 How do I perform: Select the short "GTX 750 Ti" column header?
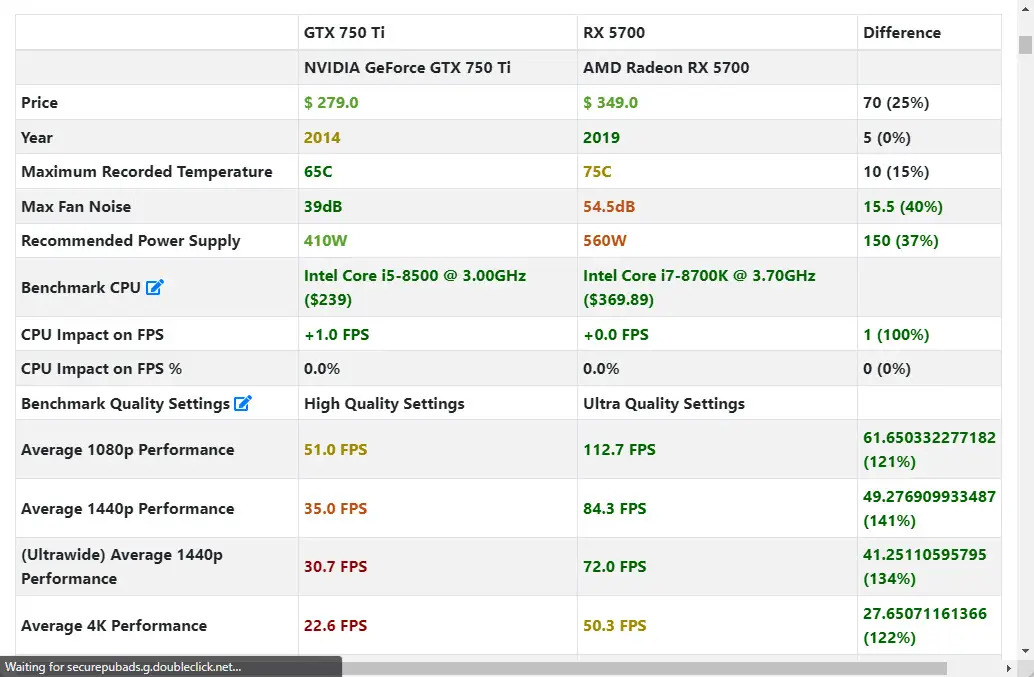tap(344, 32)
